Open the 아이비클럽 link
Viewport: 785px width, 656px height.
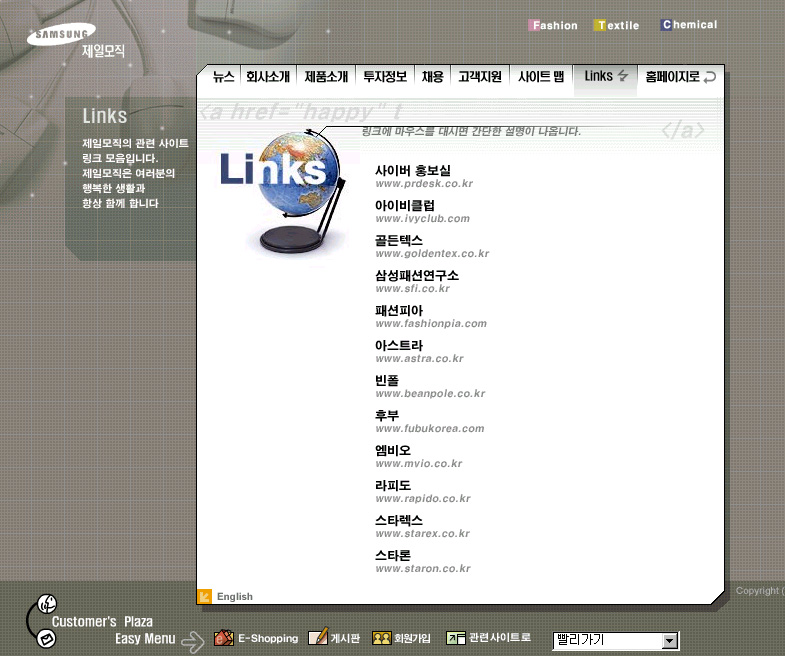[x=405, y=205]
